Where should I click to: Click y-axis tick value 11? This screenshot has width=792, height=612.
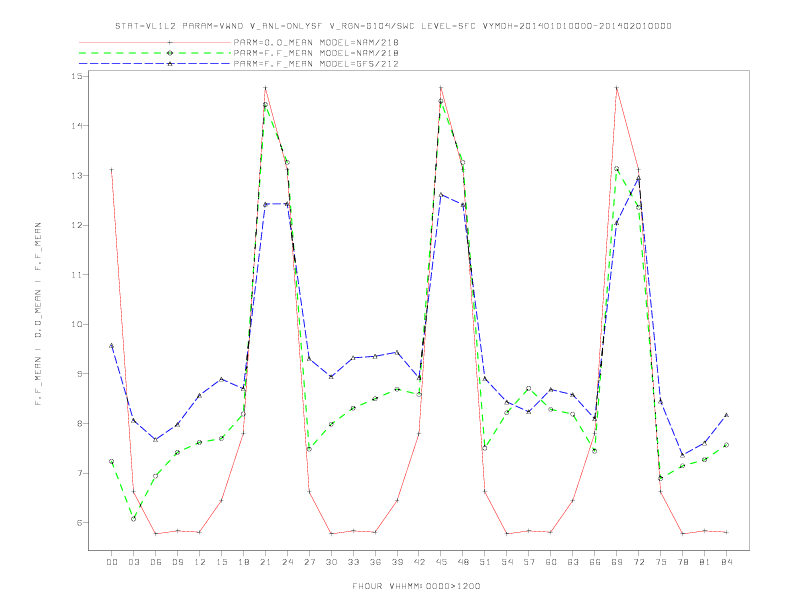(76, 275)
